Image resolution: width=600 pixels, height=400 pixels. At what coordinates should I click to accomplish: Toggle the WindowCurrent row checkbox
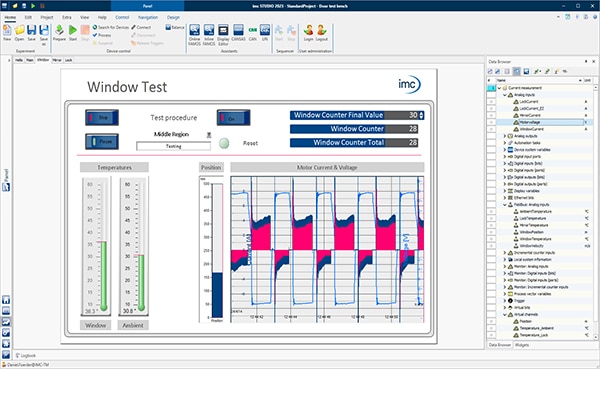coord(491,129)
